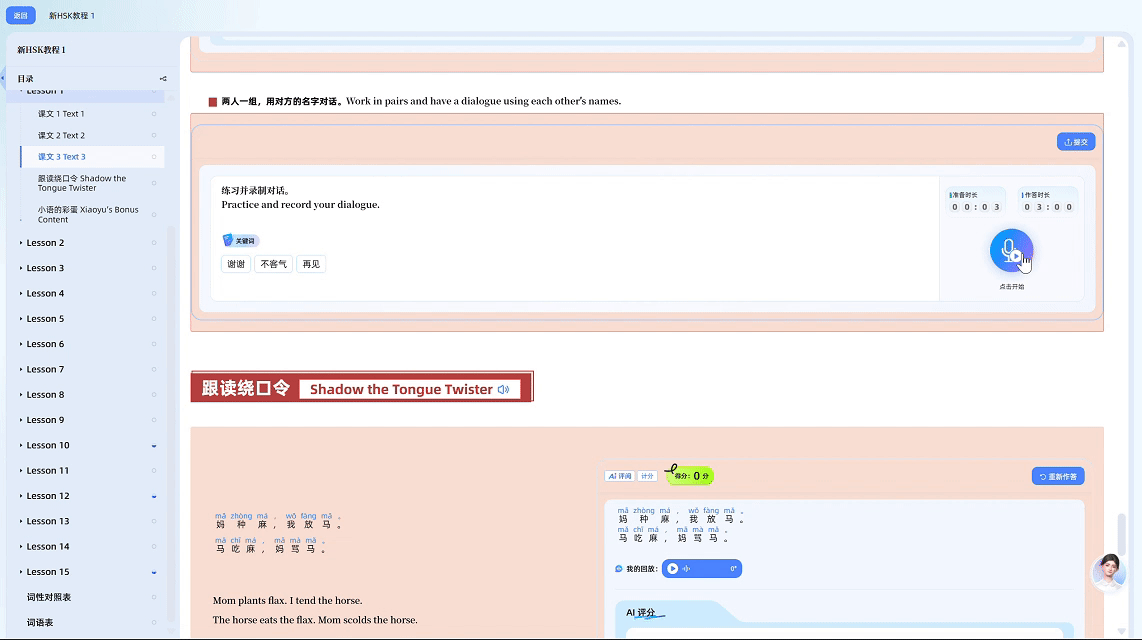Screen dimensions: 1142x640
Task: Select 课文 3 Text 3
Action: pos(62,157)
